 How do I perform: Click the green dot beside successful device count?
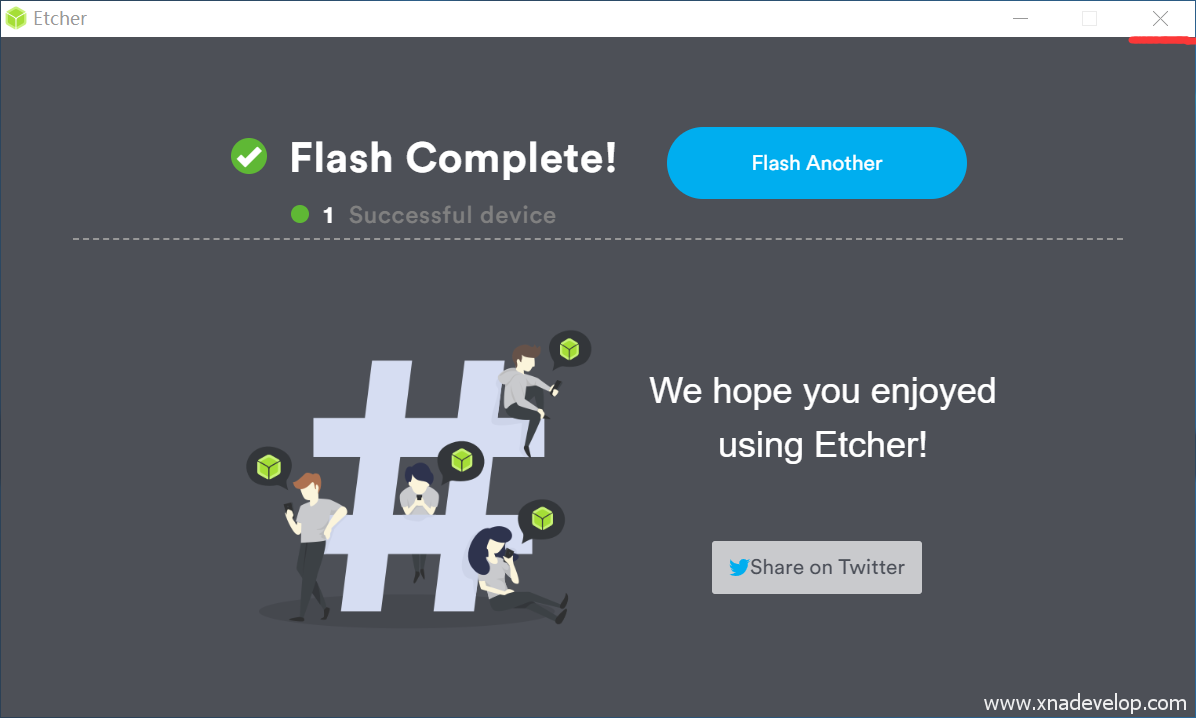[x=300, y=214]
